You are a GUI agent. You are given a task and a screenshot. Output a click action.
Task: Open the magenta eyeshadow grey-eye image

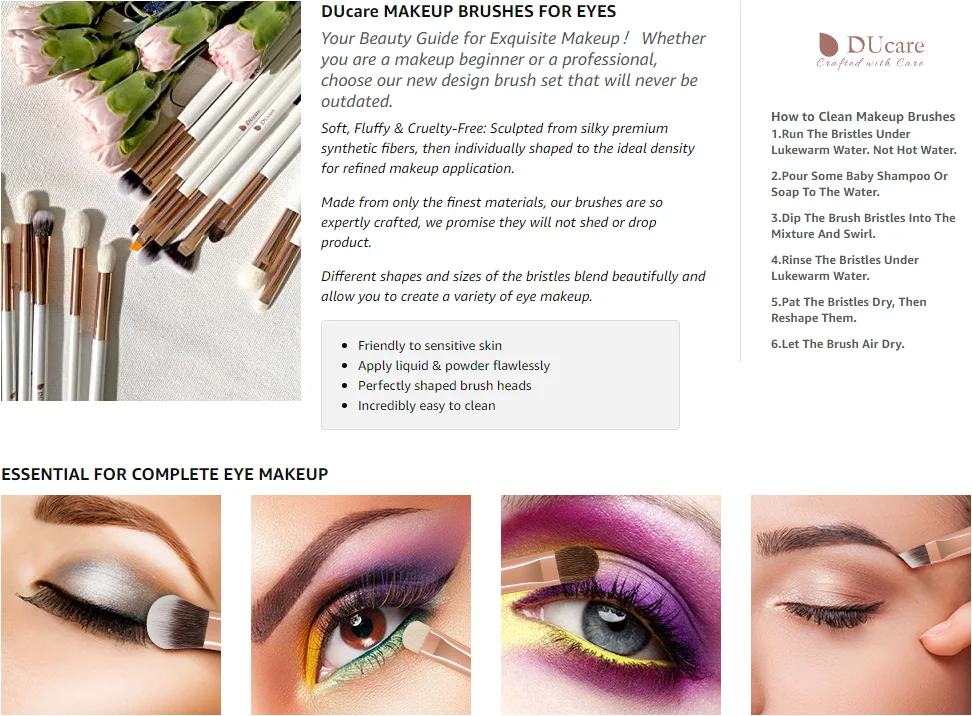pyautogui.click(x=611, y=604)
